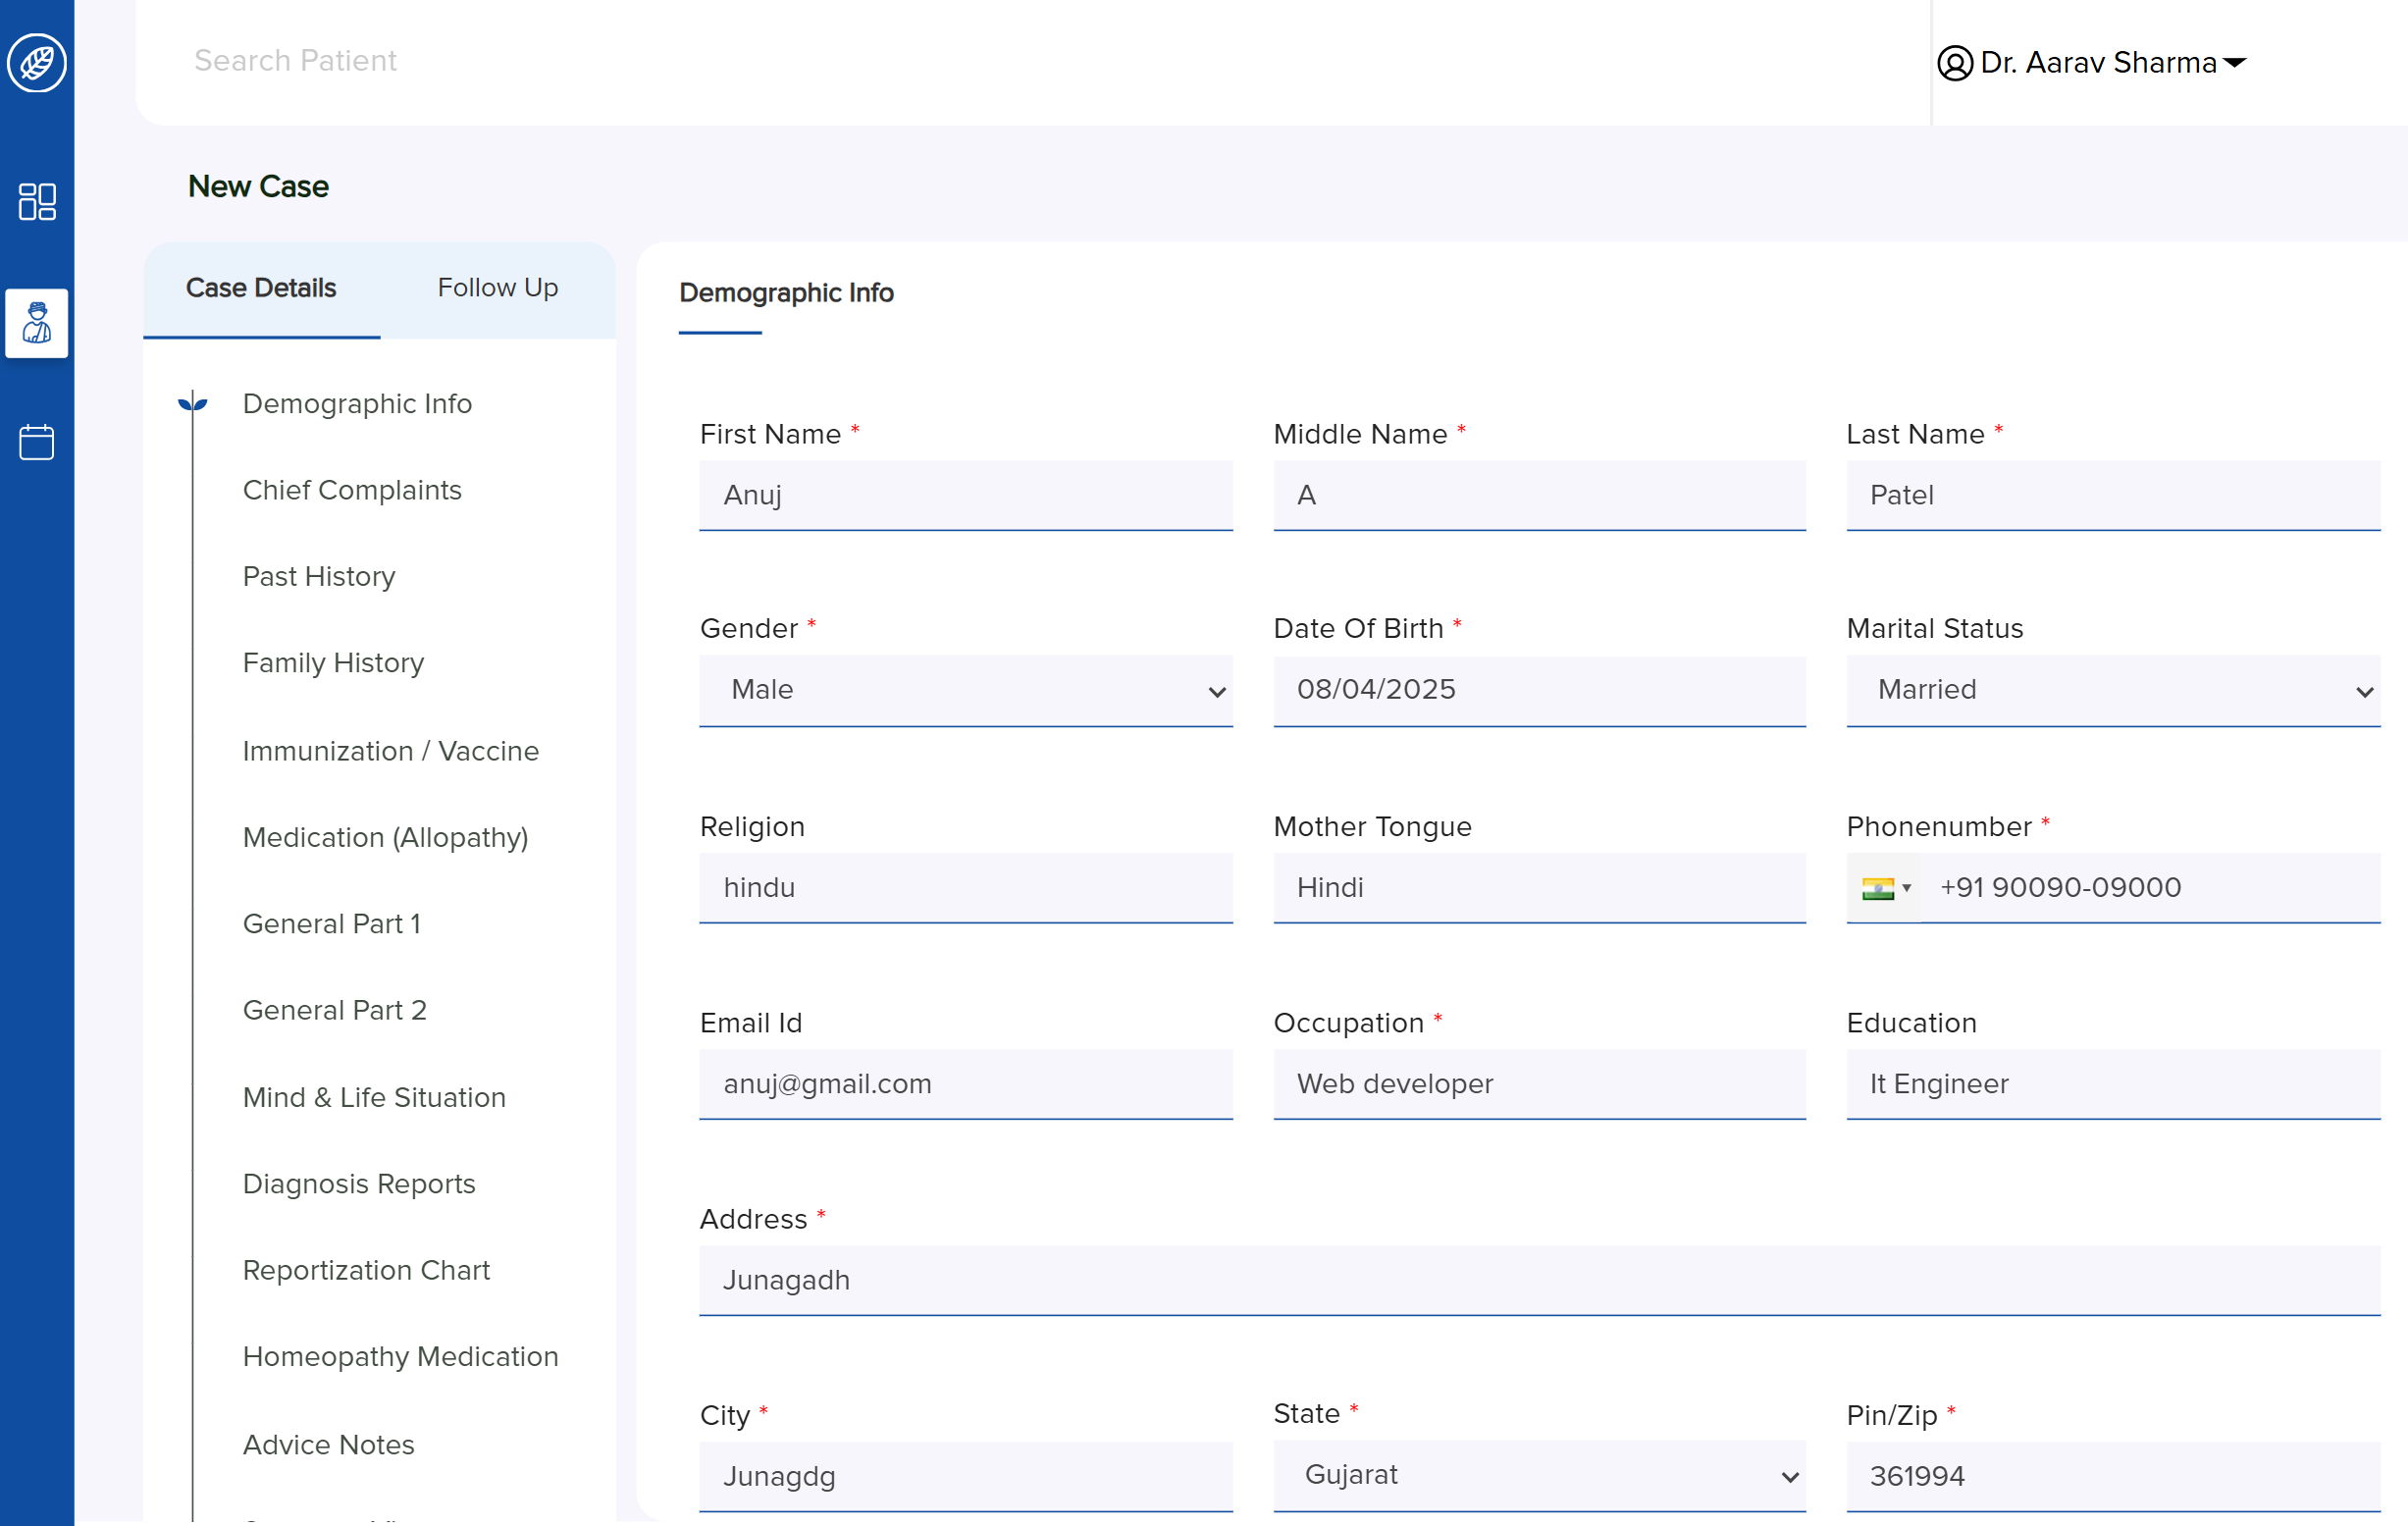Image resolution: width=2408 pixels, height=1526 pixels.
Task: Click the sprout marker beside Demographic Info
Action: (192, 404)
